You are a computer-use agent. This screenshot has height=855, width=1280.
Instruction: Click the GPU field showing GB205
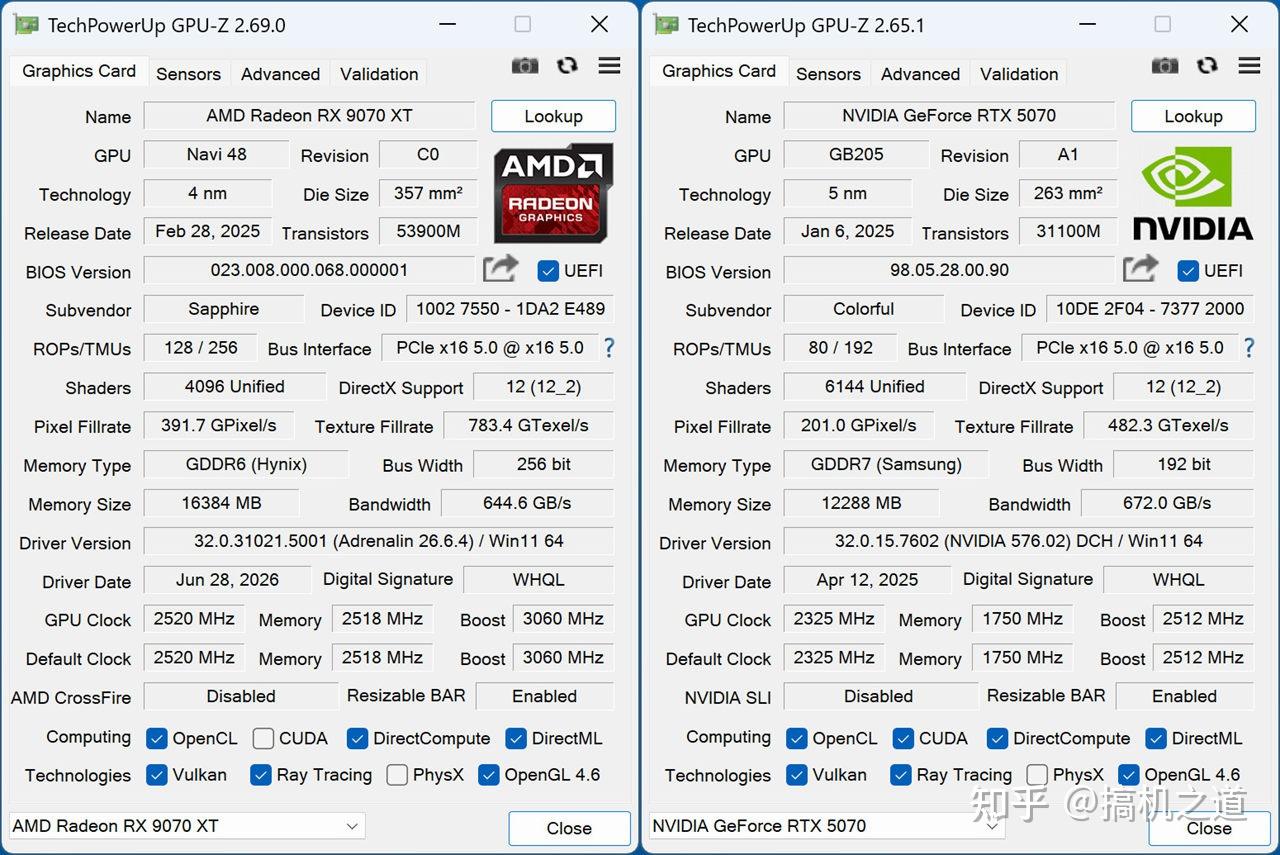(856, 155)
